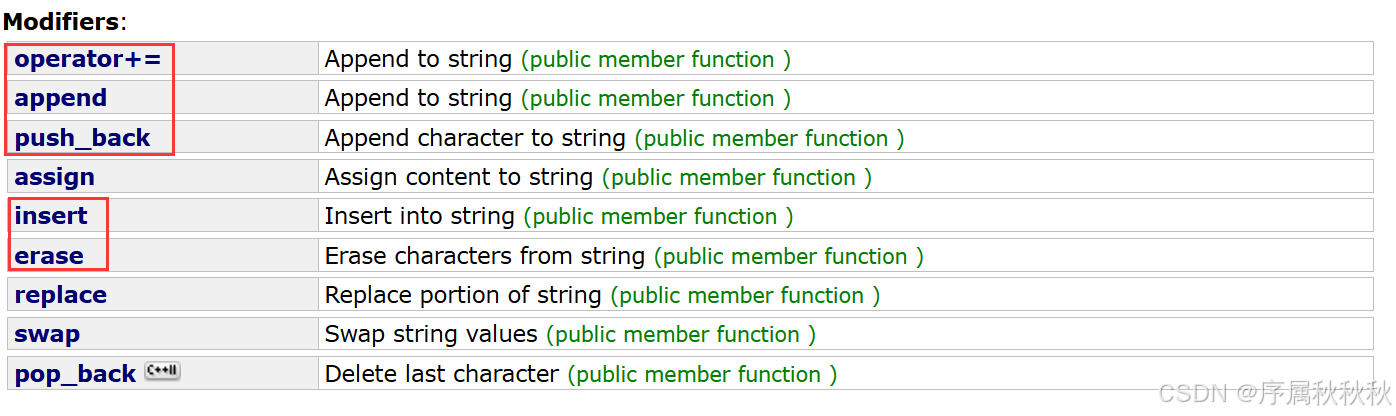Open the swap function link
Viewport: 1396px width, 416px height.
point(47,334)
